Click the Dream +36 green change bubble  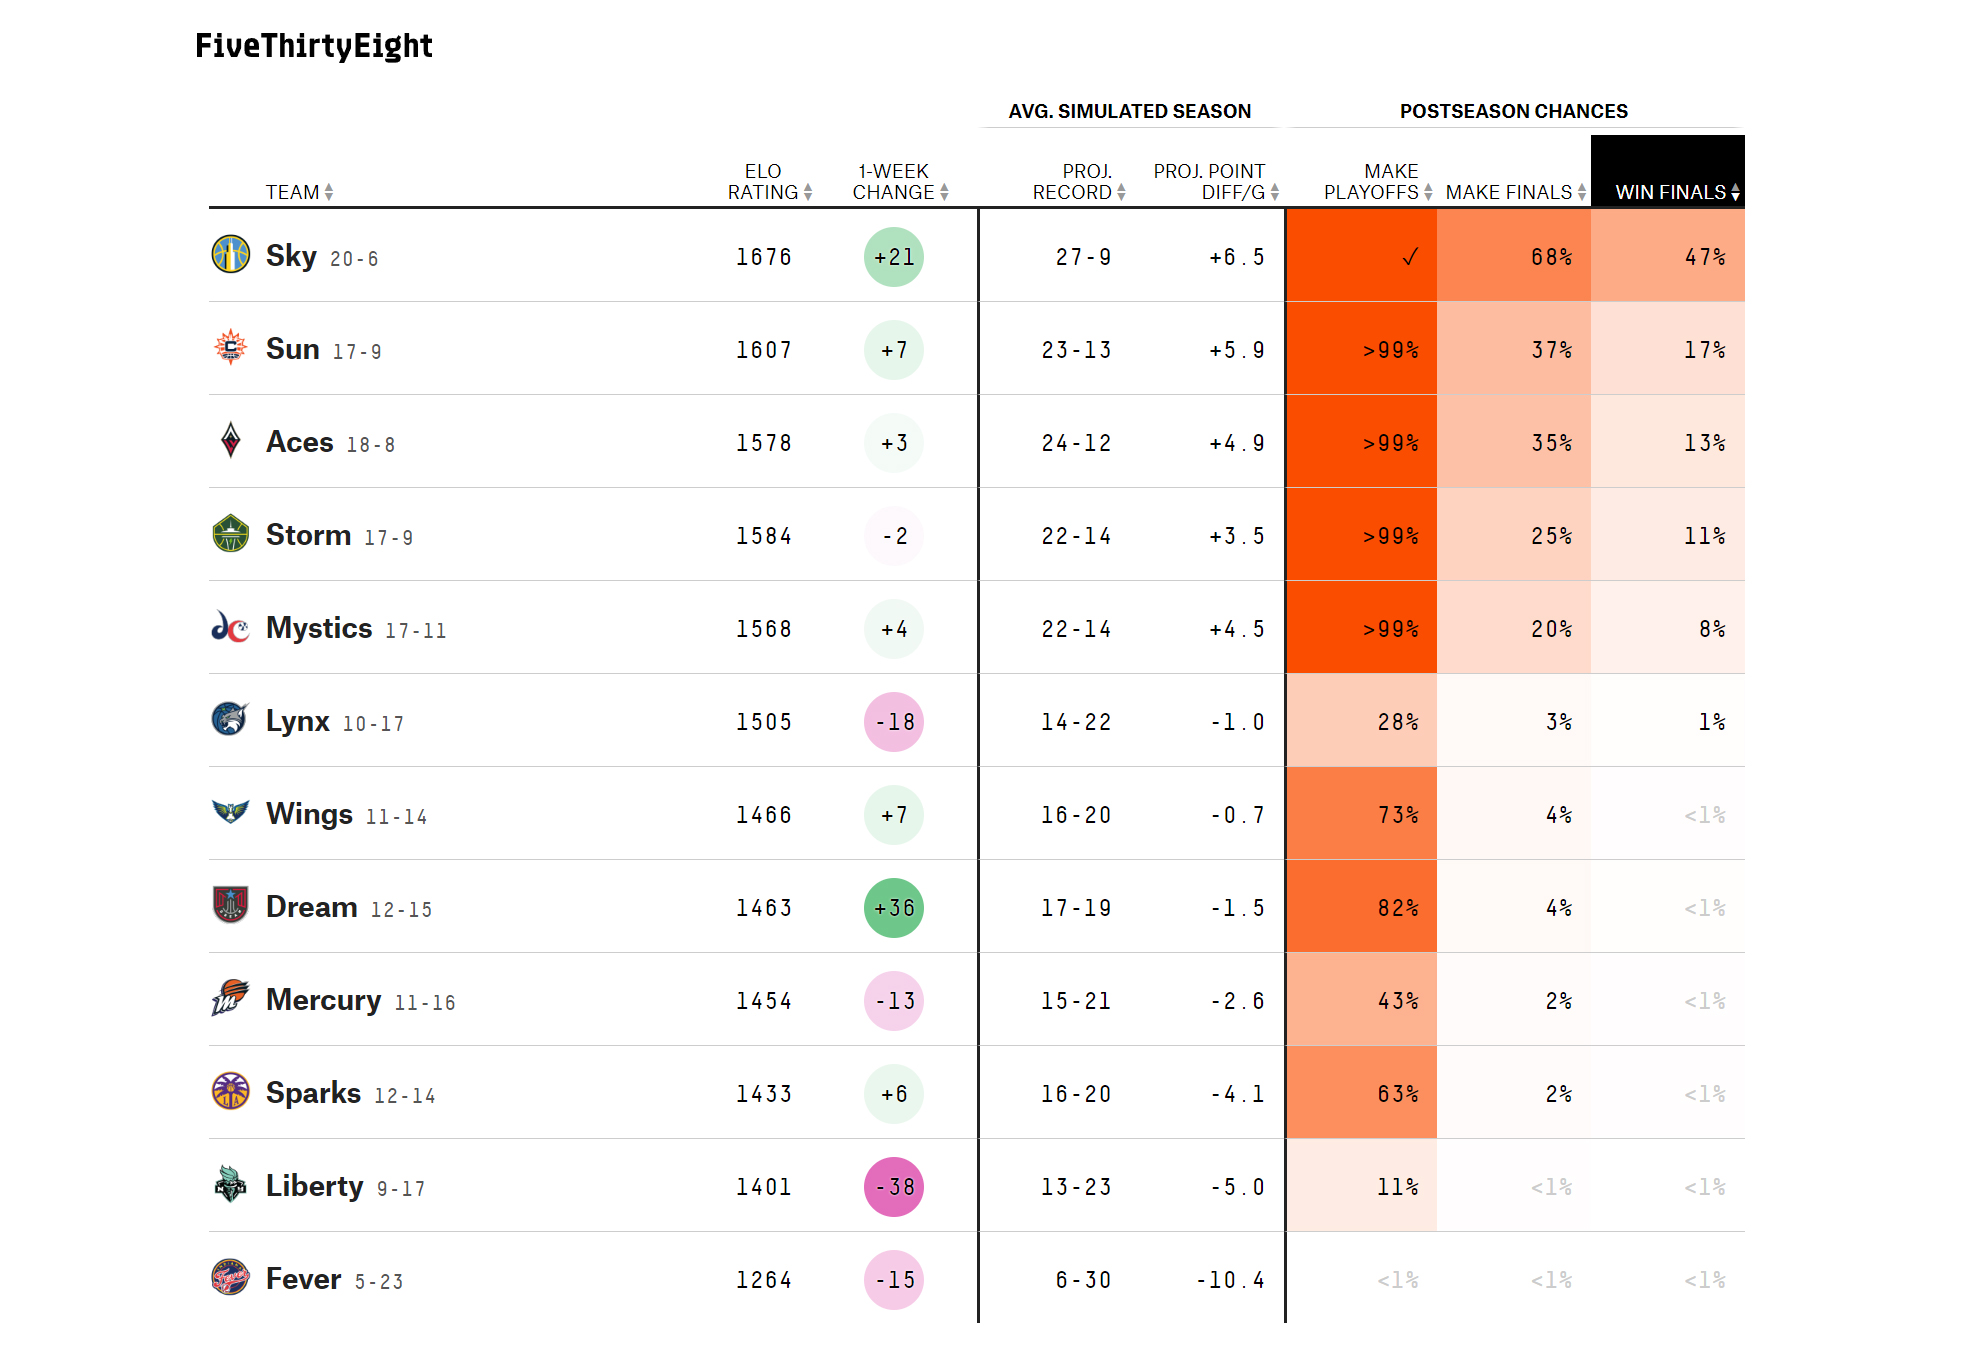pos(894,908)
